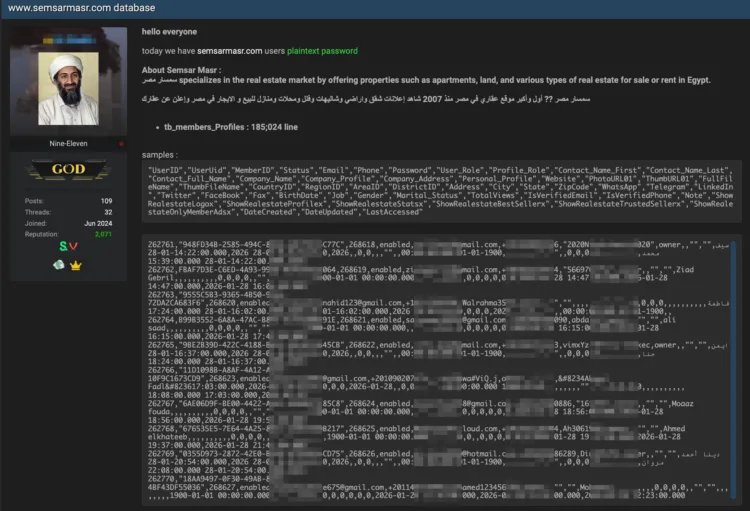Click the green plaintext password text

(x=322, y=51)
